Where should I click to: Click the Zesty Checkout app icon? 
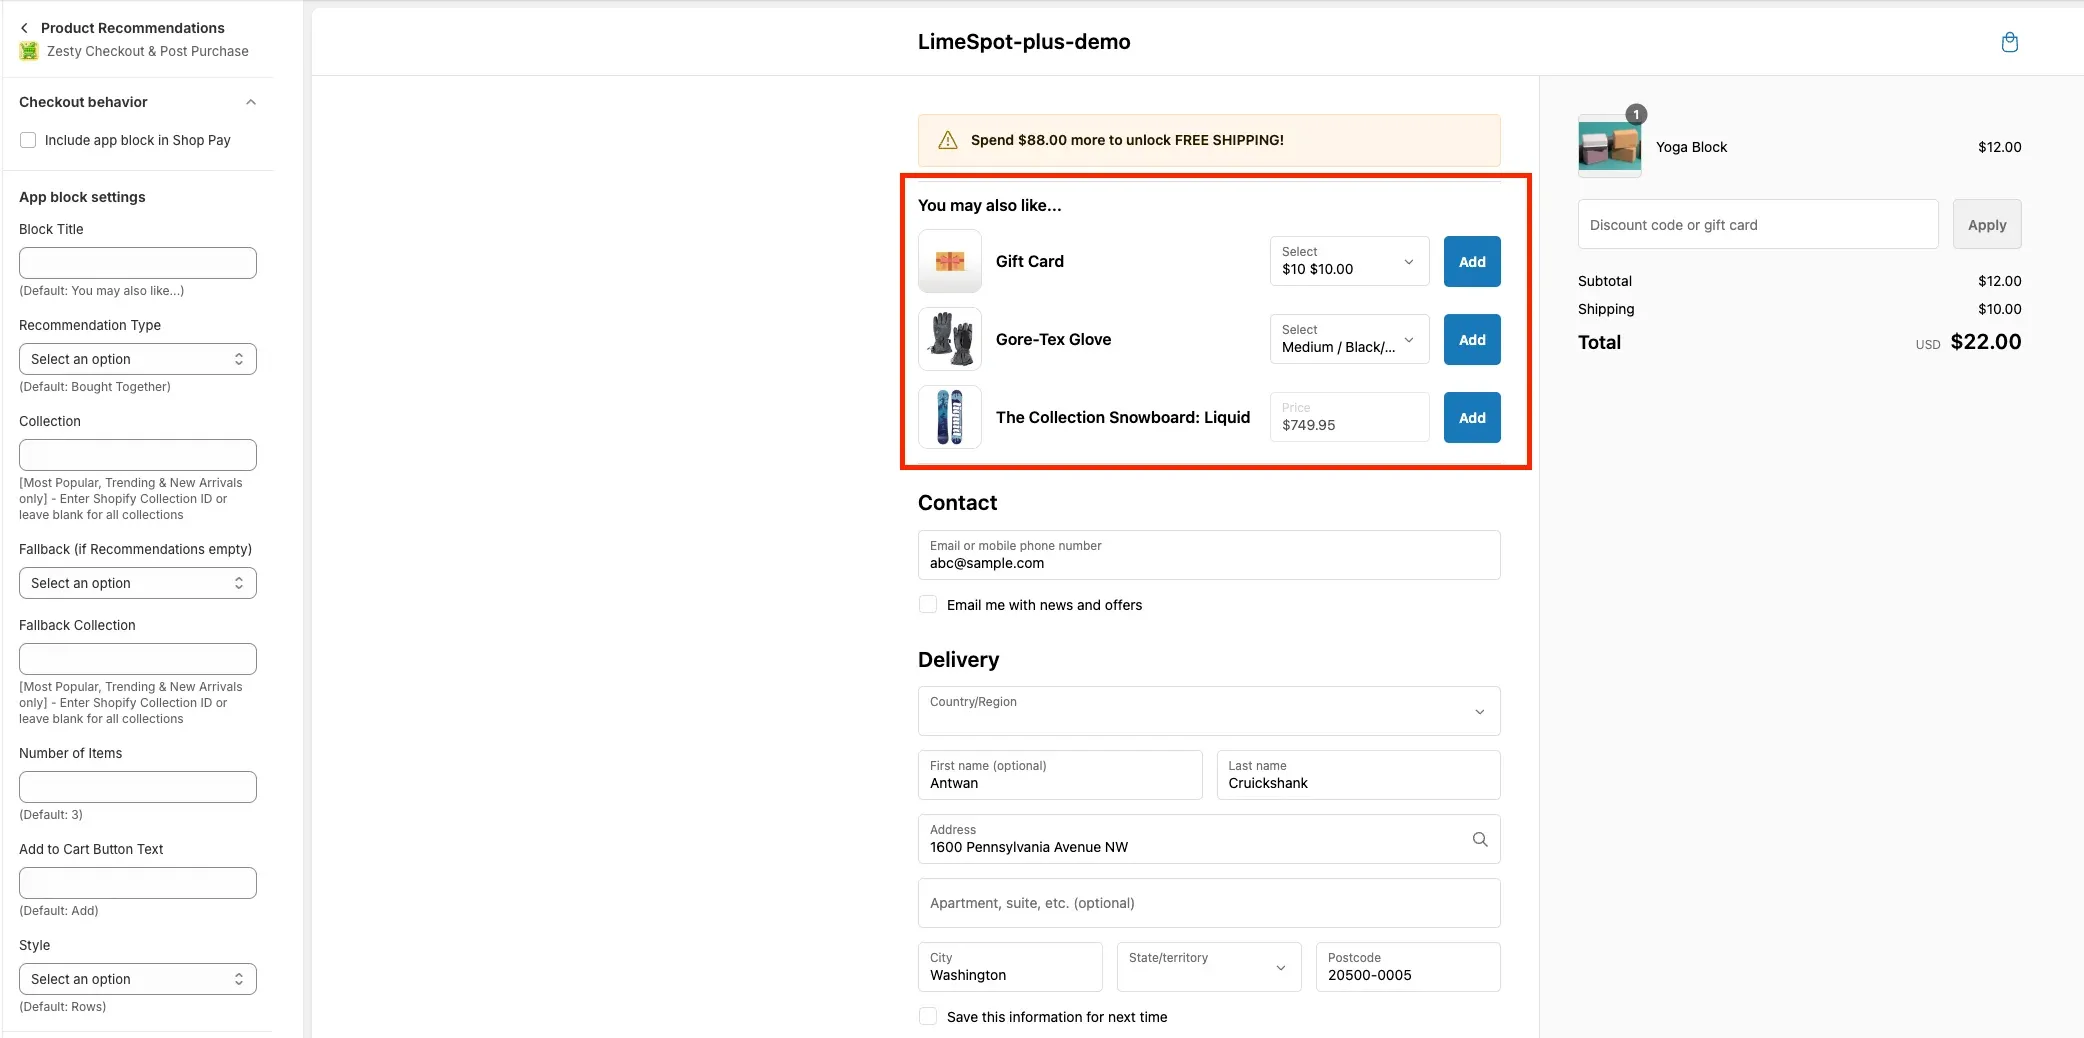(29, 51)
